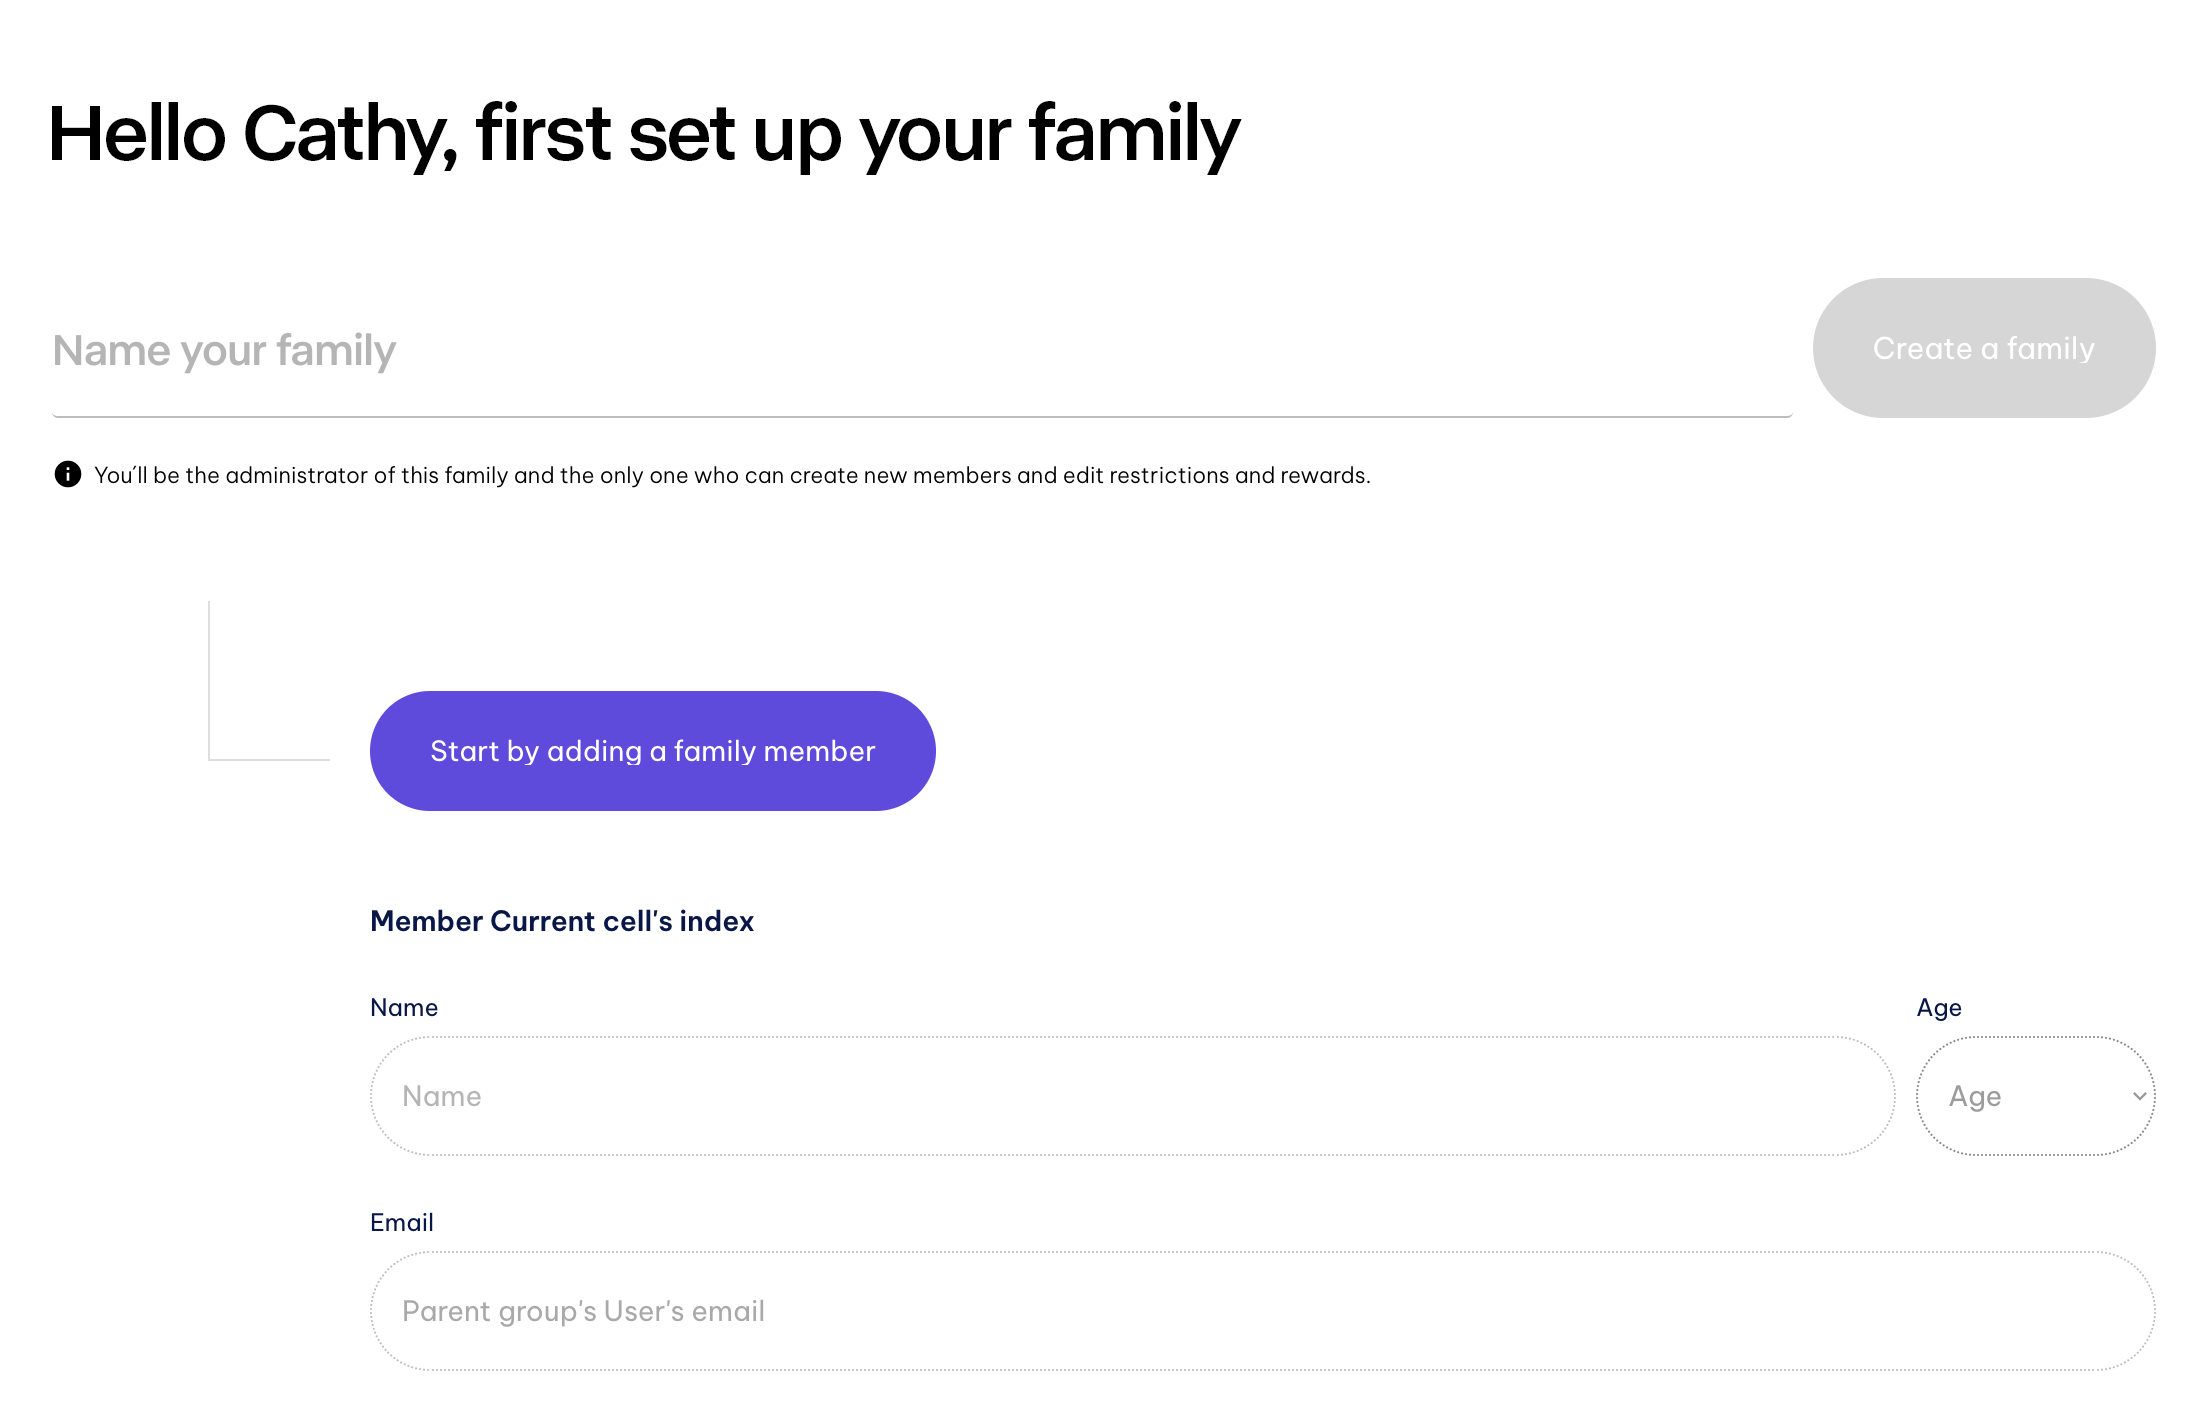2210x1406 pixels.
Task: Focus the Parent group's User's email field
Action: click(x=1262, y=1311)
